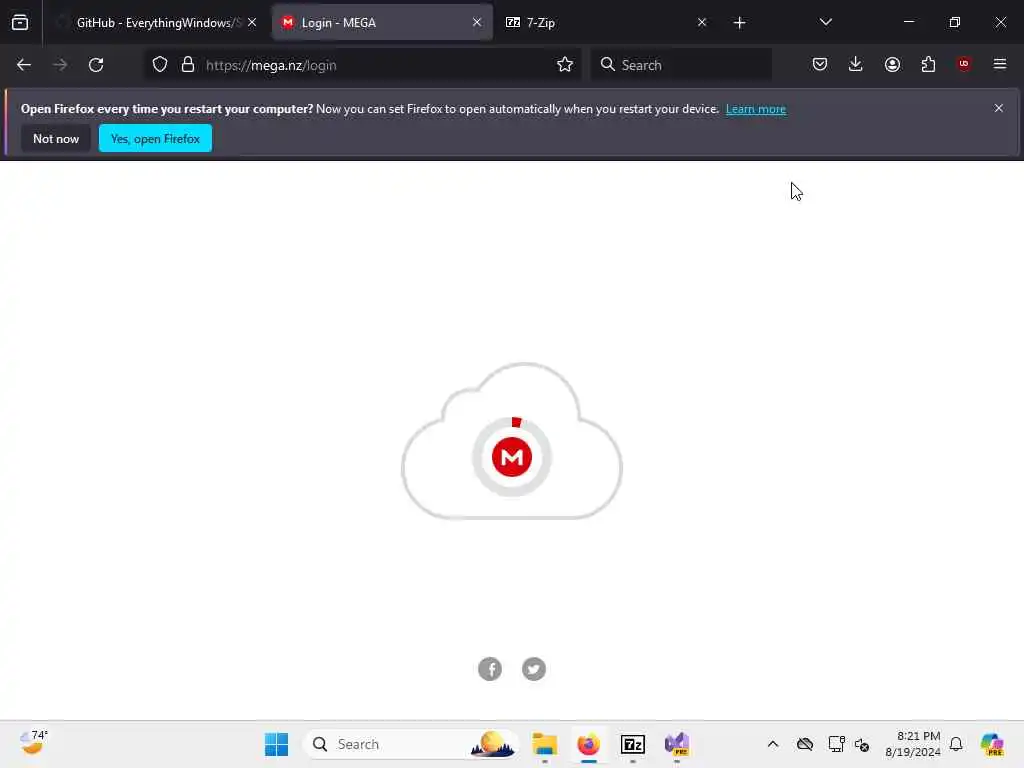This screenshot has width=1024, height=768.
Task: View site security lock information
Action: [188, 65]
